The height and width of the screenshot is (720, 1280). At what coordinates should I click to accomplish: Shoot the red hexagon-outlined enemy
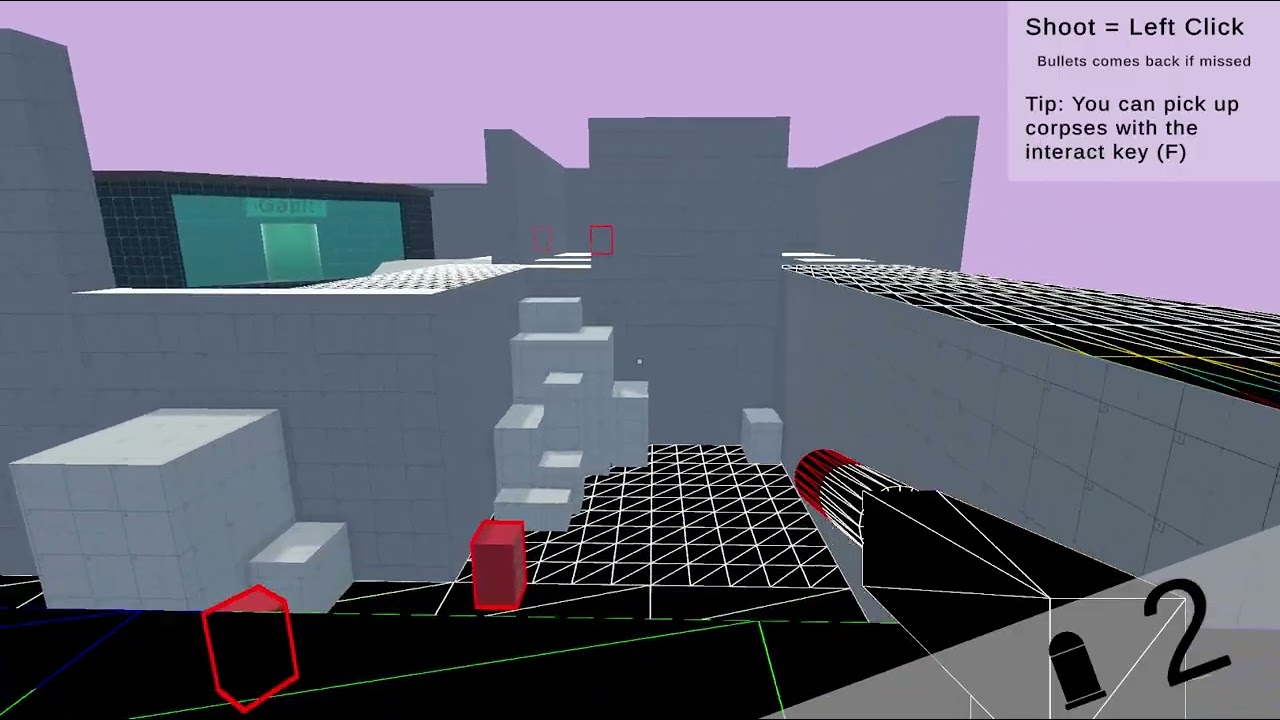(x=251, y=648)
